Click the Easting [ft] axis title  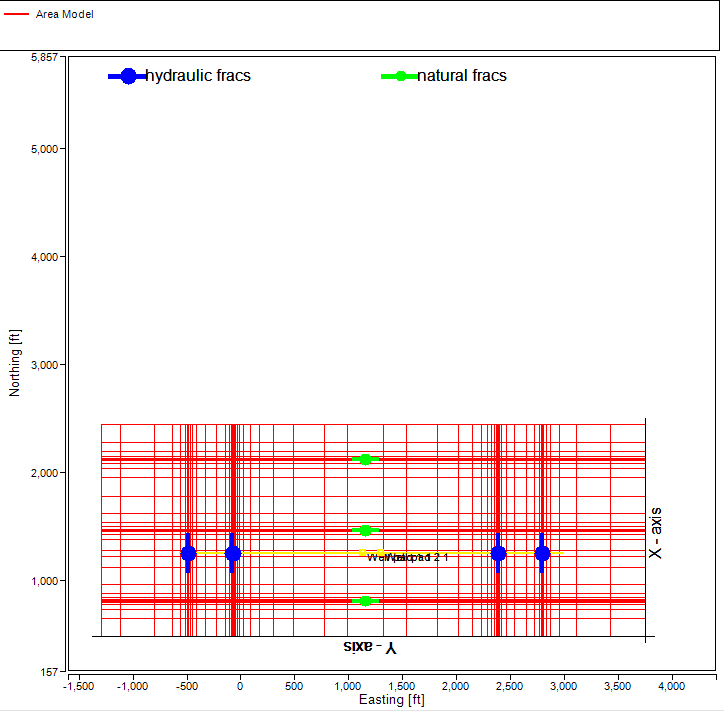[x=391, y=700]
